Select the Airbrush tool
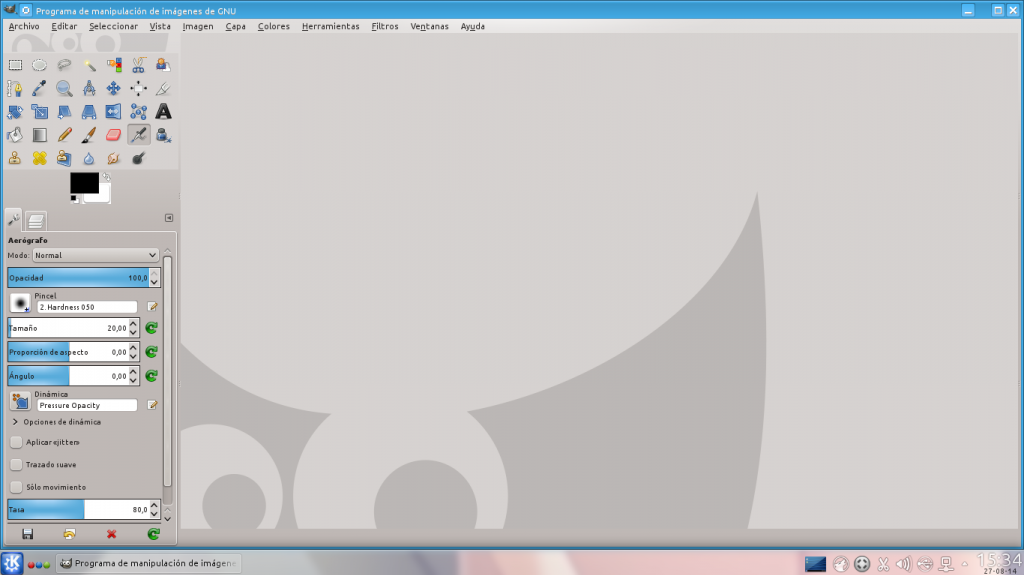The height and width of the screenshot is (575, 1024). pyautogui.click(x=138, y=135)
